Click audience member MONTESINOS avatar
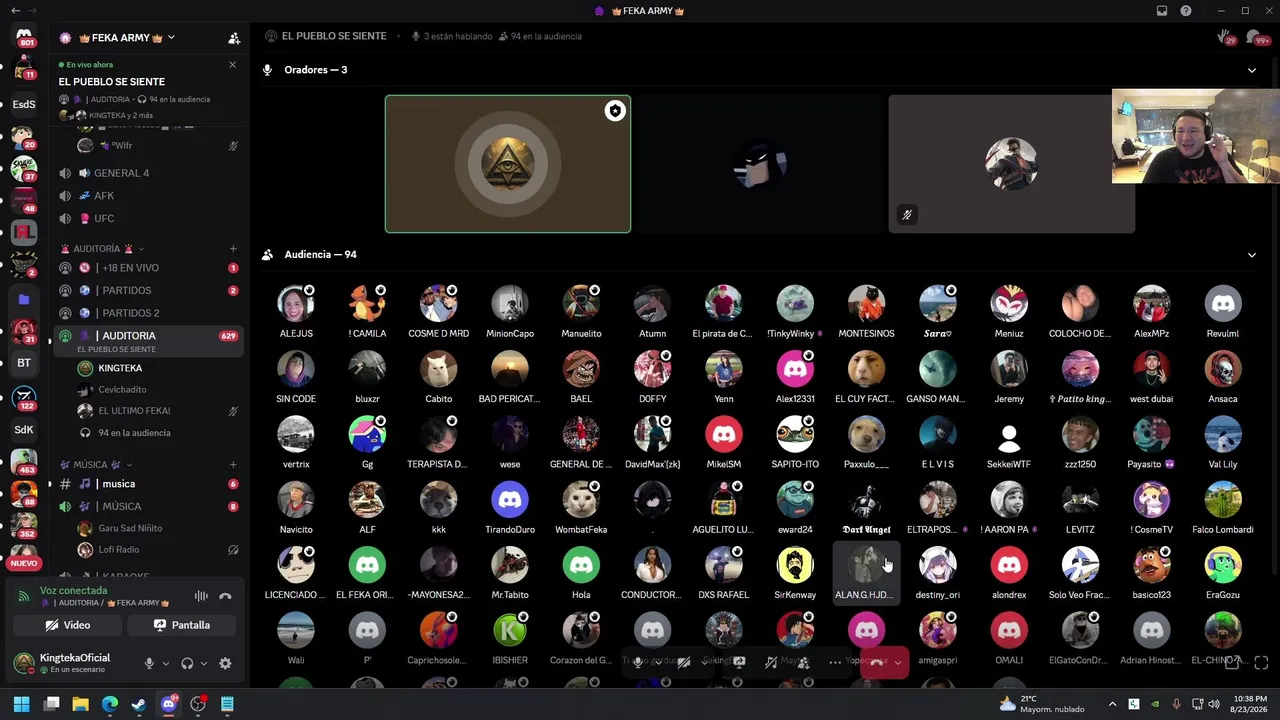 866,303
